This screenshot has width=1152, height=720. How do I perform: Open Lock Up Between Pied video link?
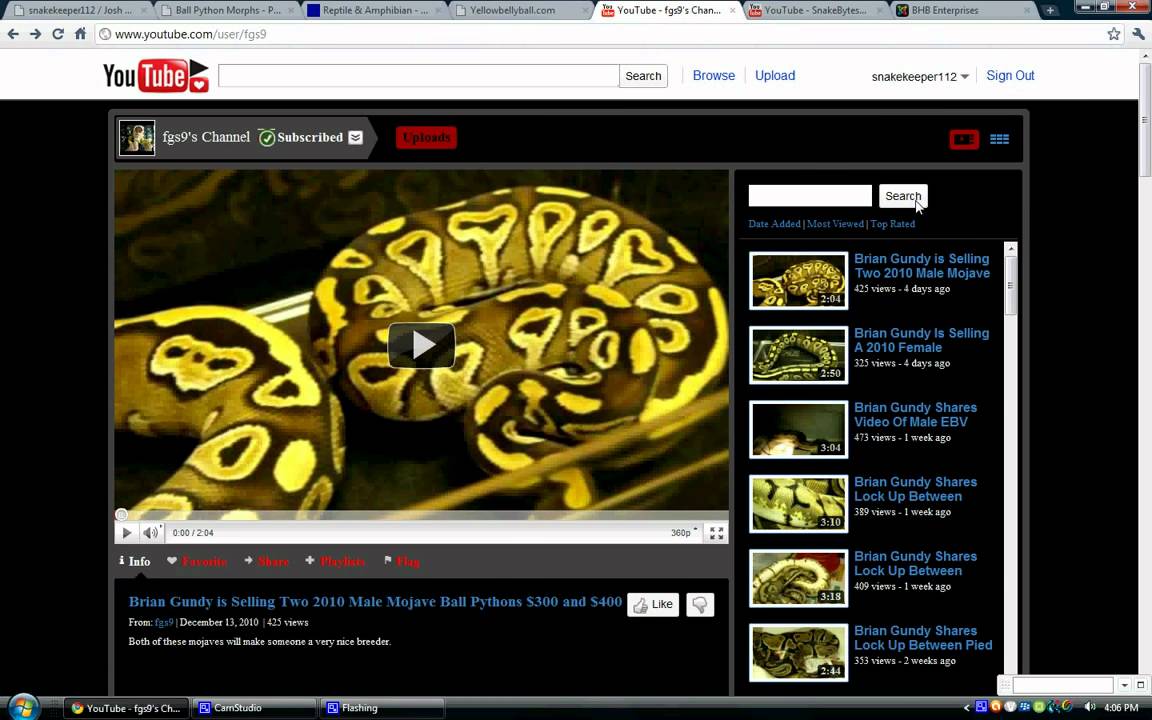coord(923,638)
